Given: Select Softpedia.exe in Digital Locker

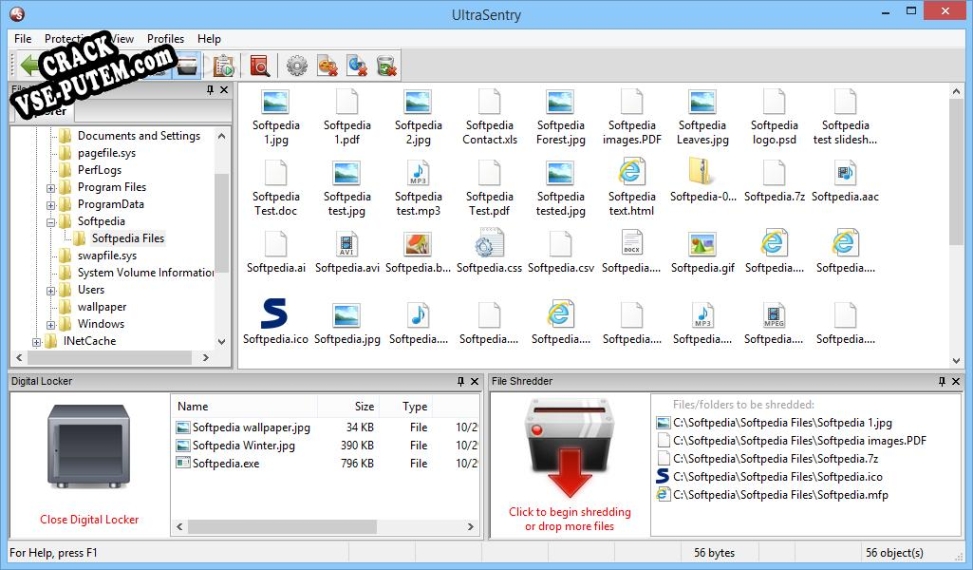Looking at the screenshot, I should (226, 463).
